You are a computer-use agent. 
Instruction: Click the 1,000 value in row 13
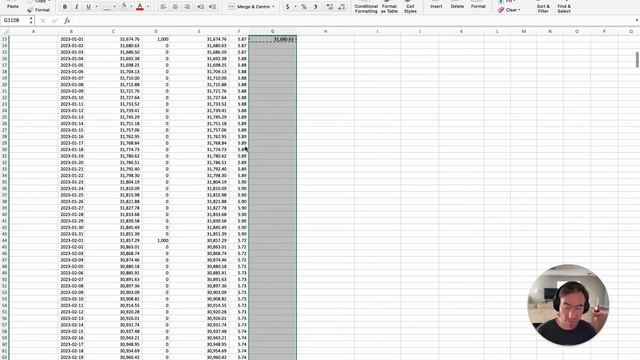coord(162,39)
